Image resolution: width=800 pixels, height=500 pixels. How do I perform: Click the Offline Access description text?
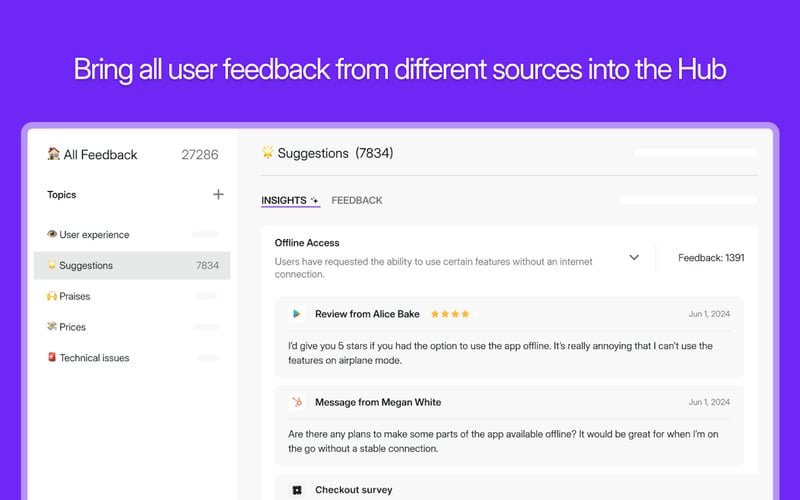434,268
